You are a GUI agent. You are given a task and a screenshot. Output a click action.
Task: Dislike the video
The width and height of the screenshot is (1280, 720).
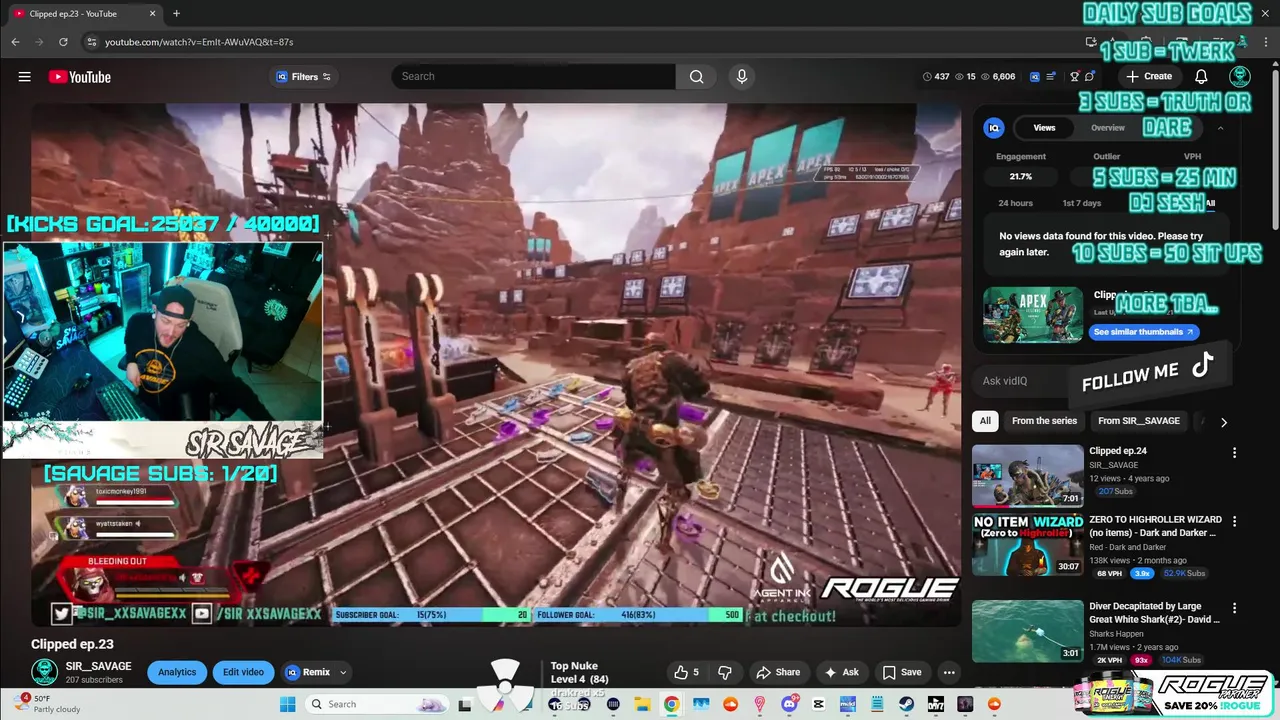(x=726, y=672)
